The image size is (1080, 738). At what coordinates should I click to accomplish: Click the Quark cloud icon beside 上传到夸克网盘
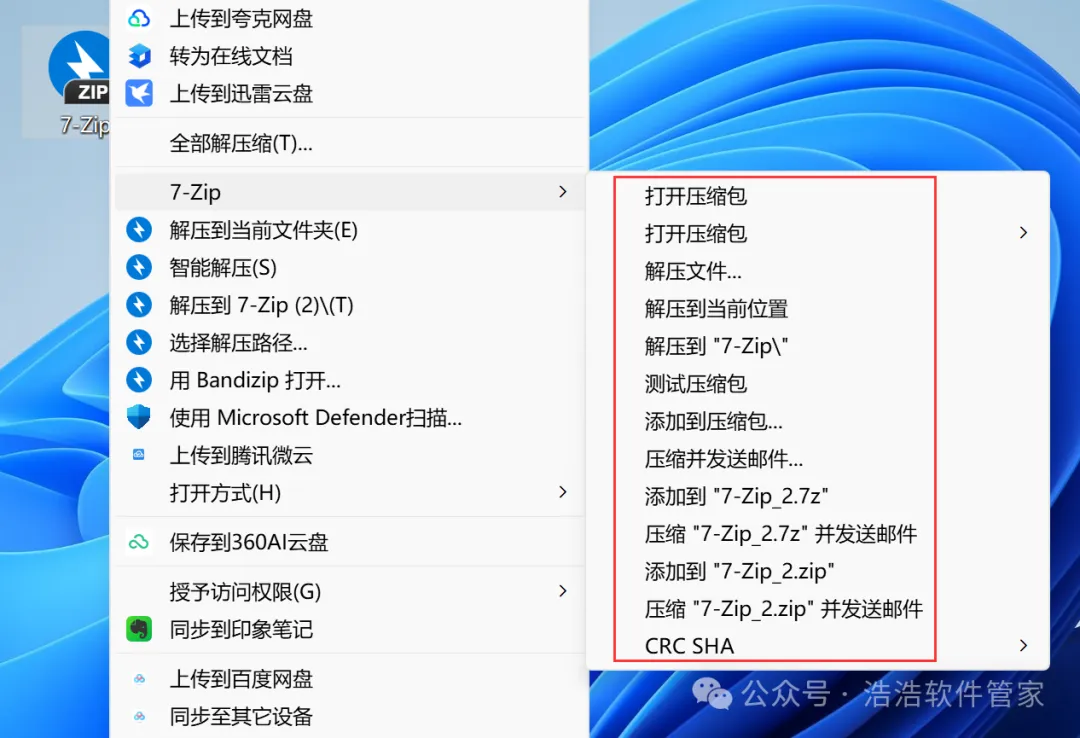click(x=139, y=19)
